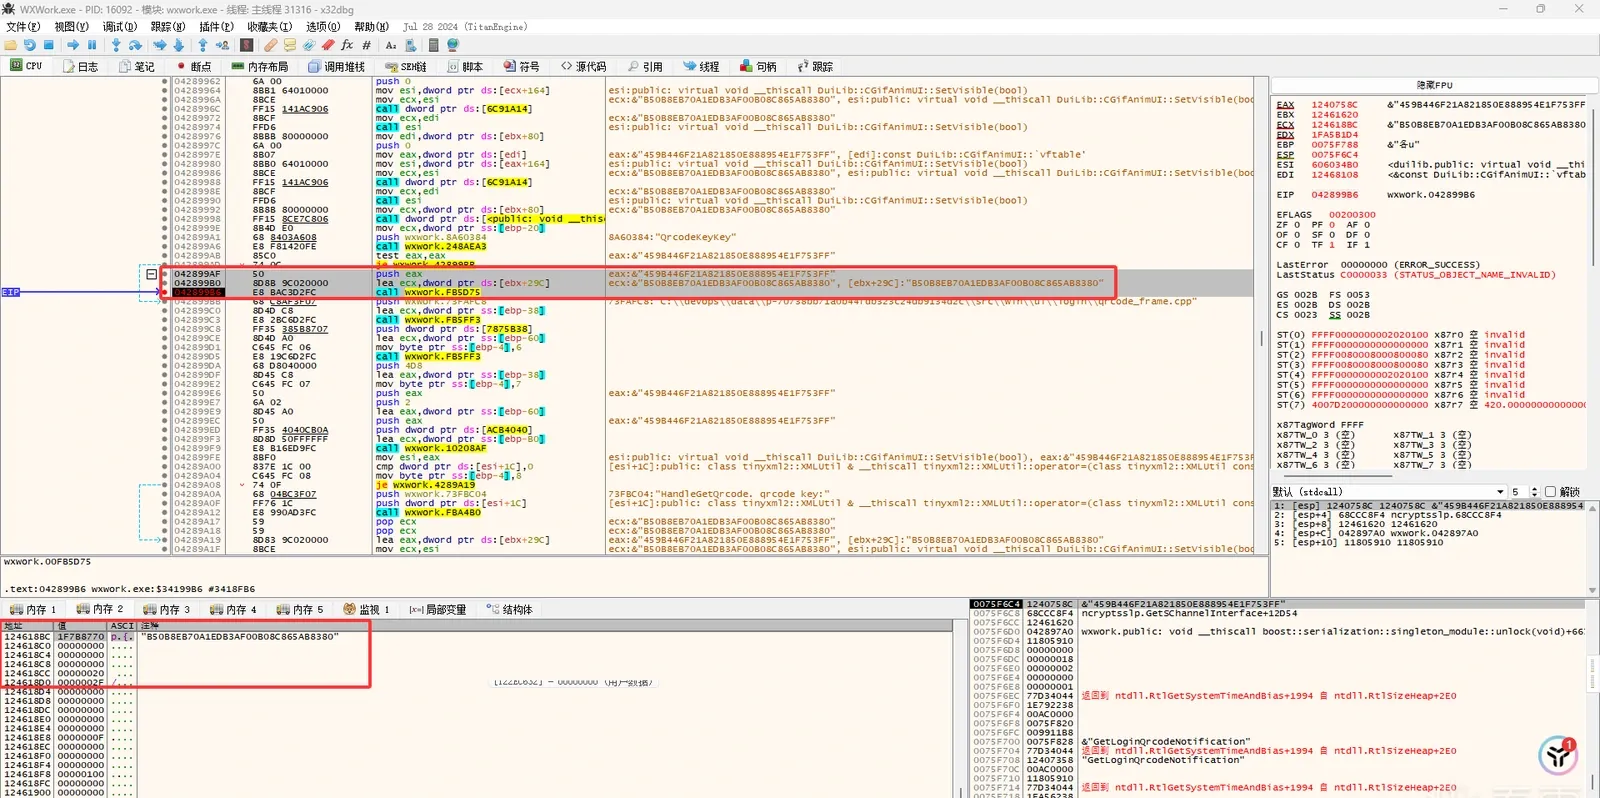The width and height of the screenshot is (1600, 798).
Task: Select the 内存 2 dump tab
Action: click(x=99, y=609)
